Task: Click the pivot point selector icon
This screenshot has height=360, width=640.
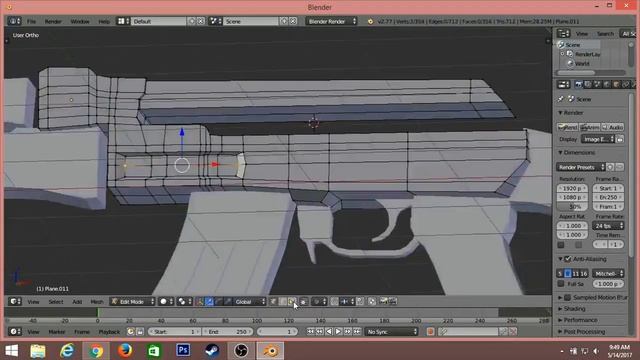Action: (x=184, y=302)
